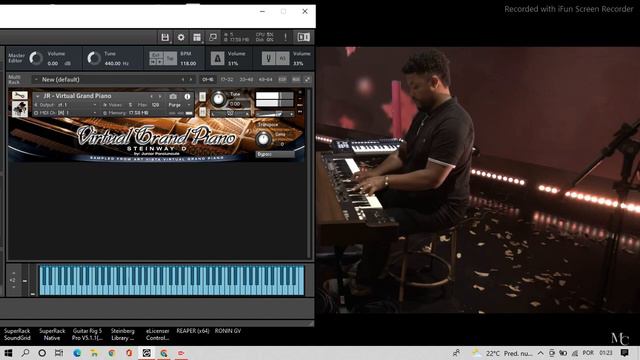The image size is (640, 360).
Task: Toggle the tuning fork reference tone
Action: [268, 58]
